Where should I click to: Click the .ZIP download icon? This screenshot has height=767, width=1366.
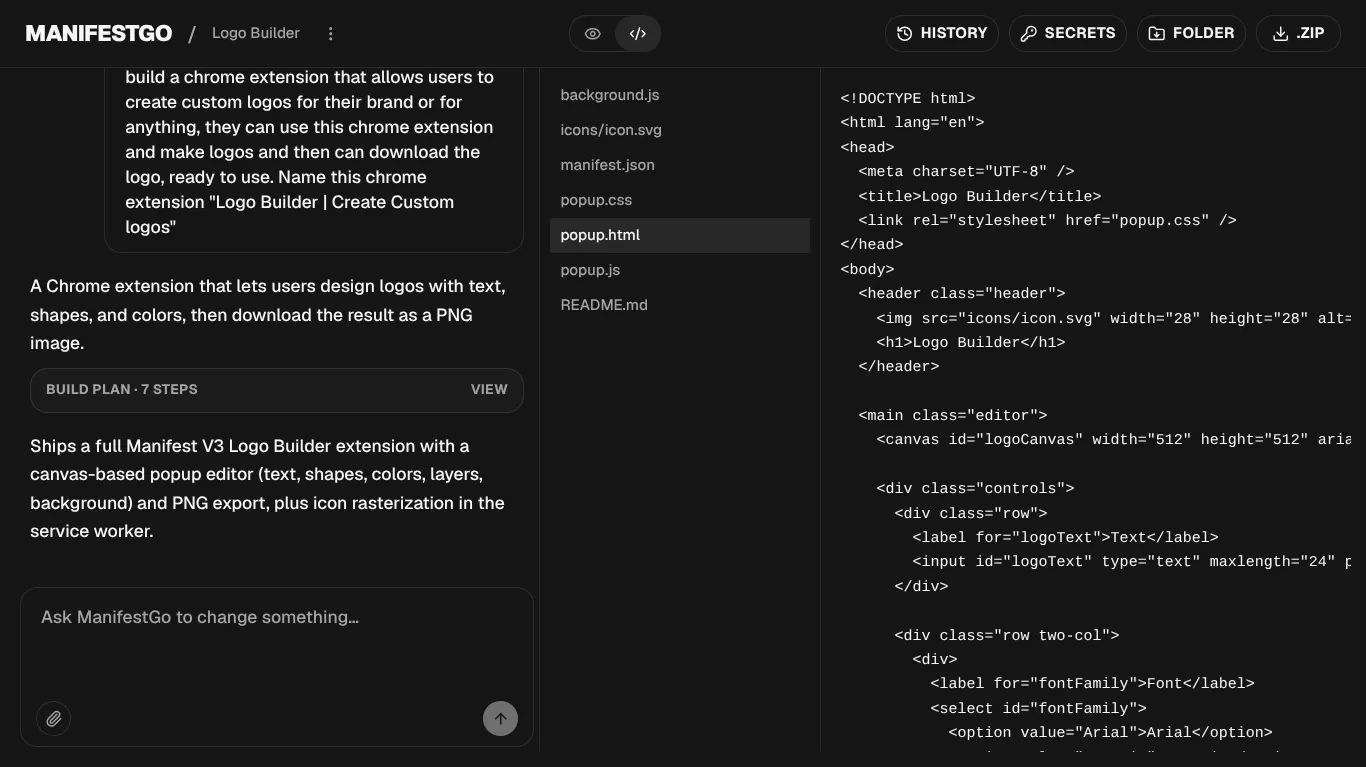pyautogui.click(x=1280, y=33)
